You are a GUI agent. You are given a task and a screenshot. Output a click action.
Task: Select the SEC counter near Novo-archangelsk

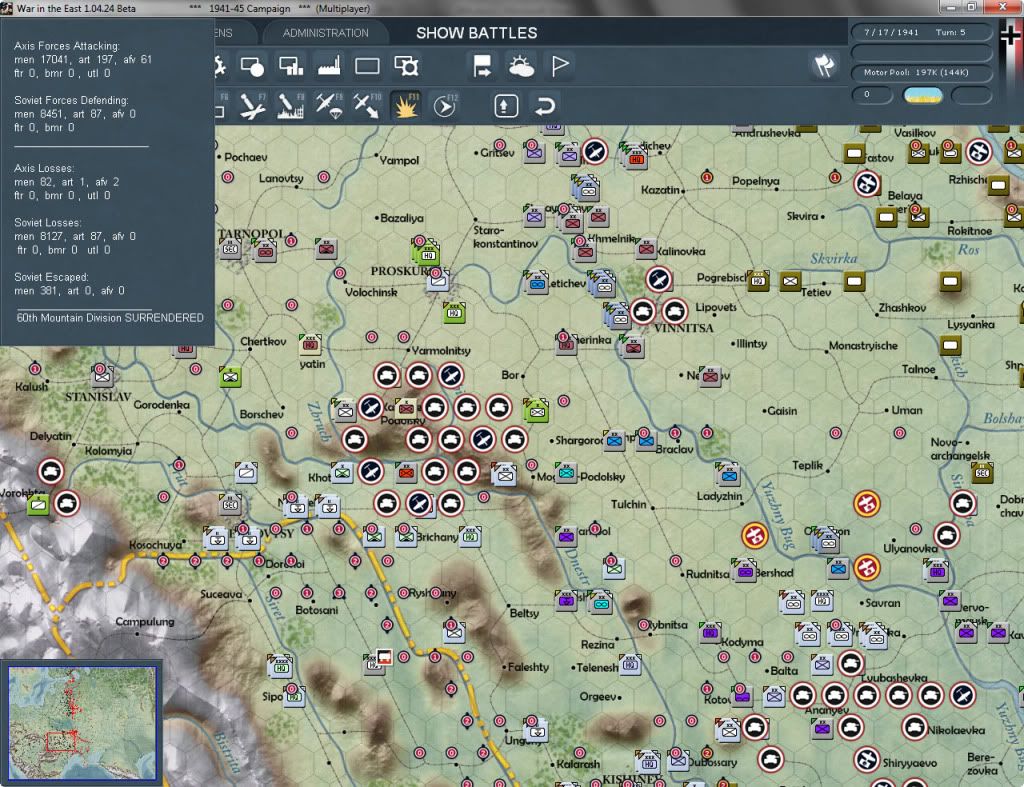tap(982, 472)
